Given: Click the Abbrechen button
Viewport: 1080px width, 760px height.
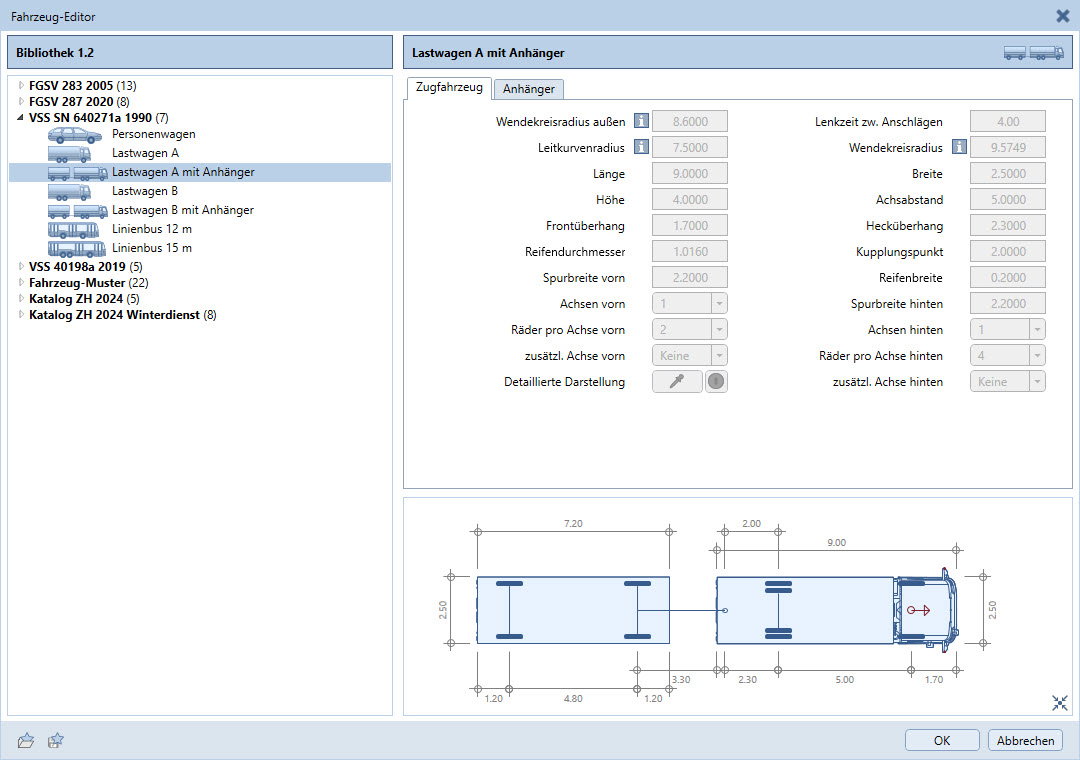Looking at the screenshot, I should tap(1025, 741).
